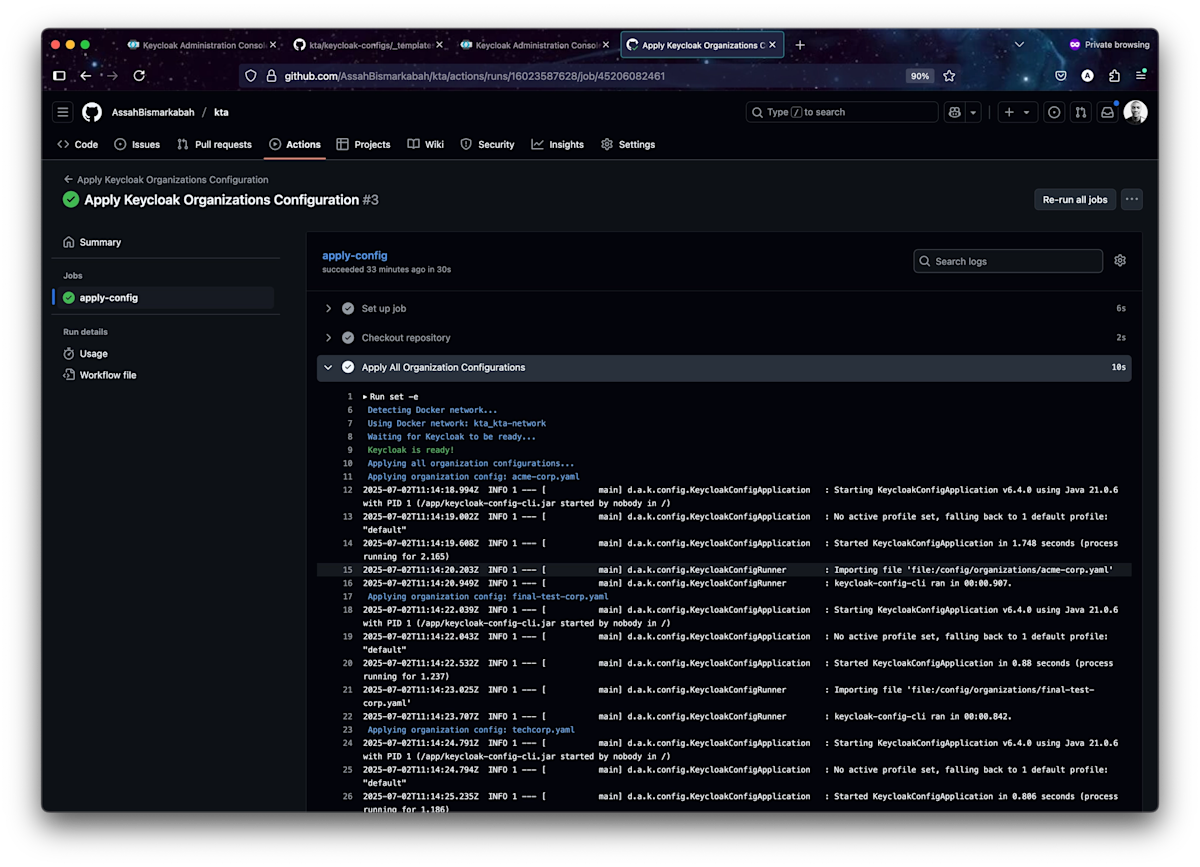The image size is (1200, 867).
Task: Open the browser application menu
Action: click(1140, 76)
